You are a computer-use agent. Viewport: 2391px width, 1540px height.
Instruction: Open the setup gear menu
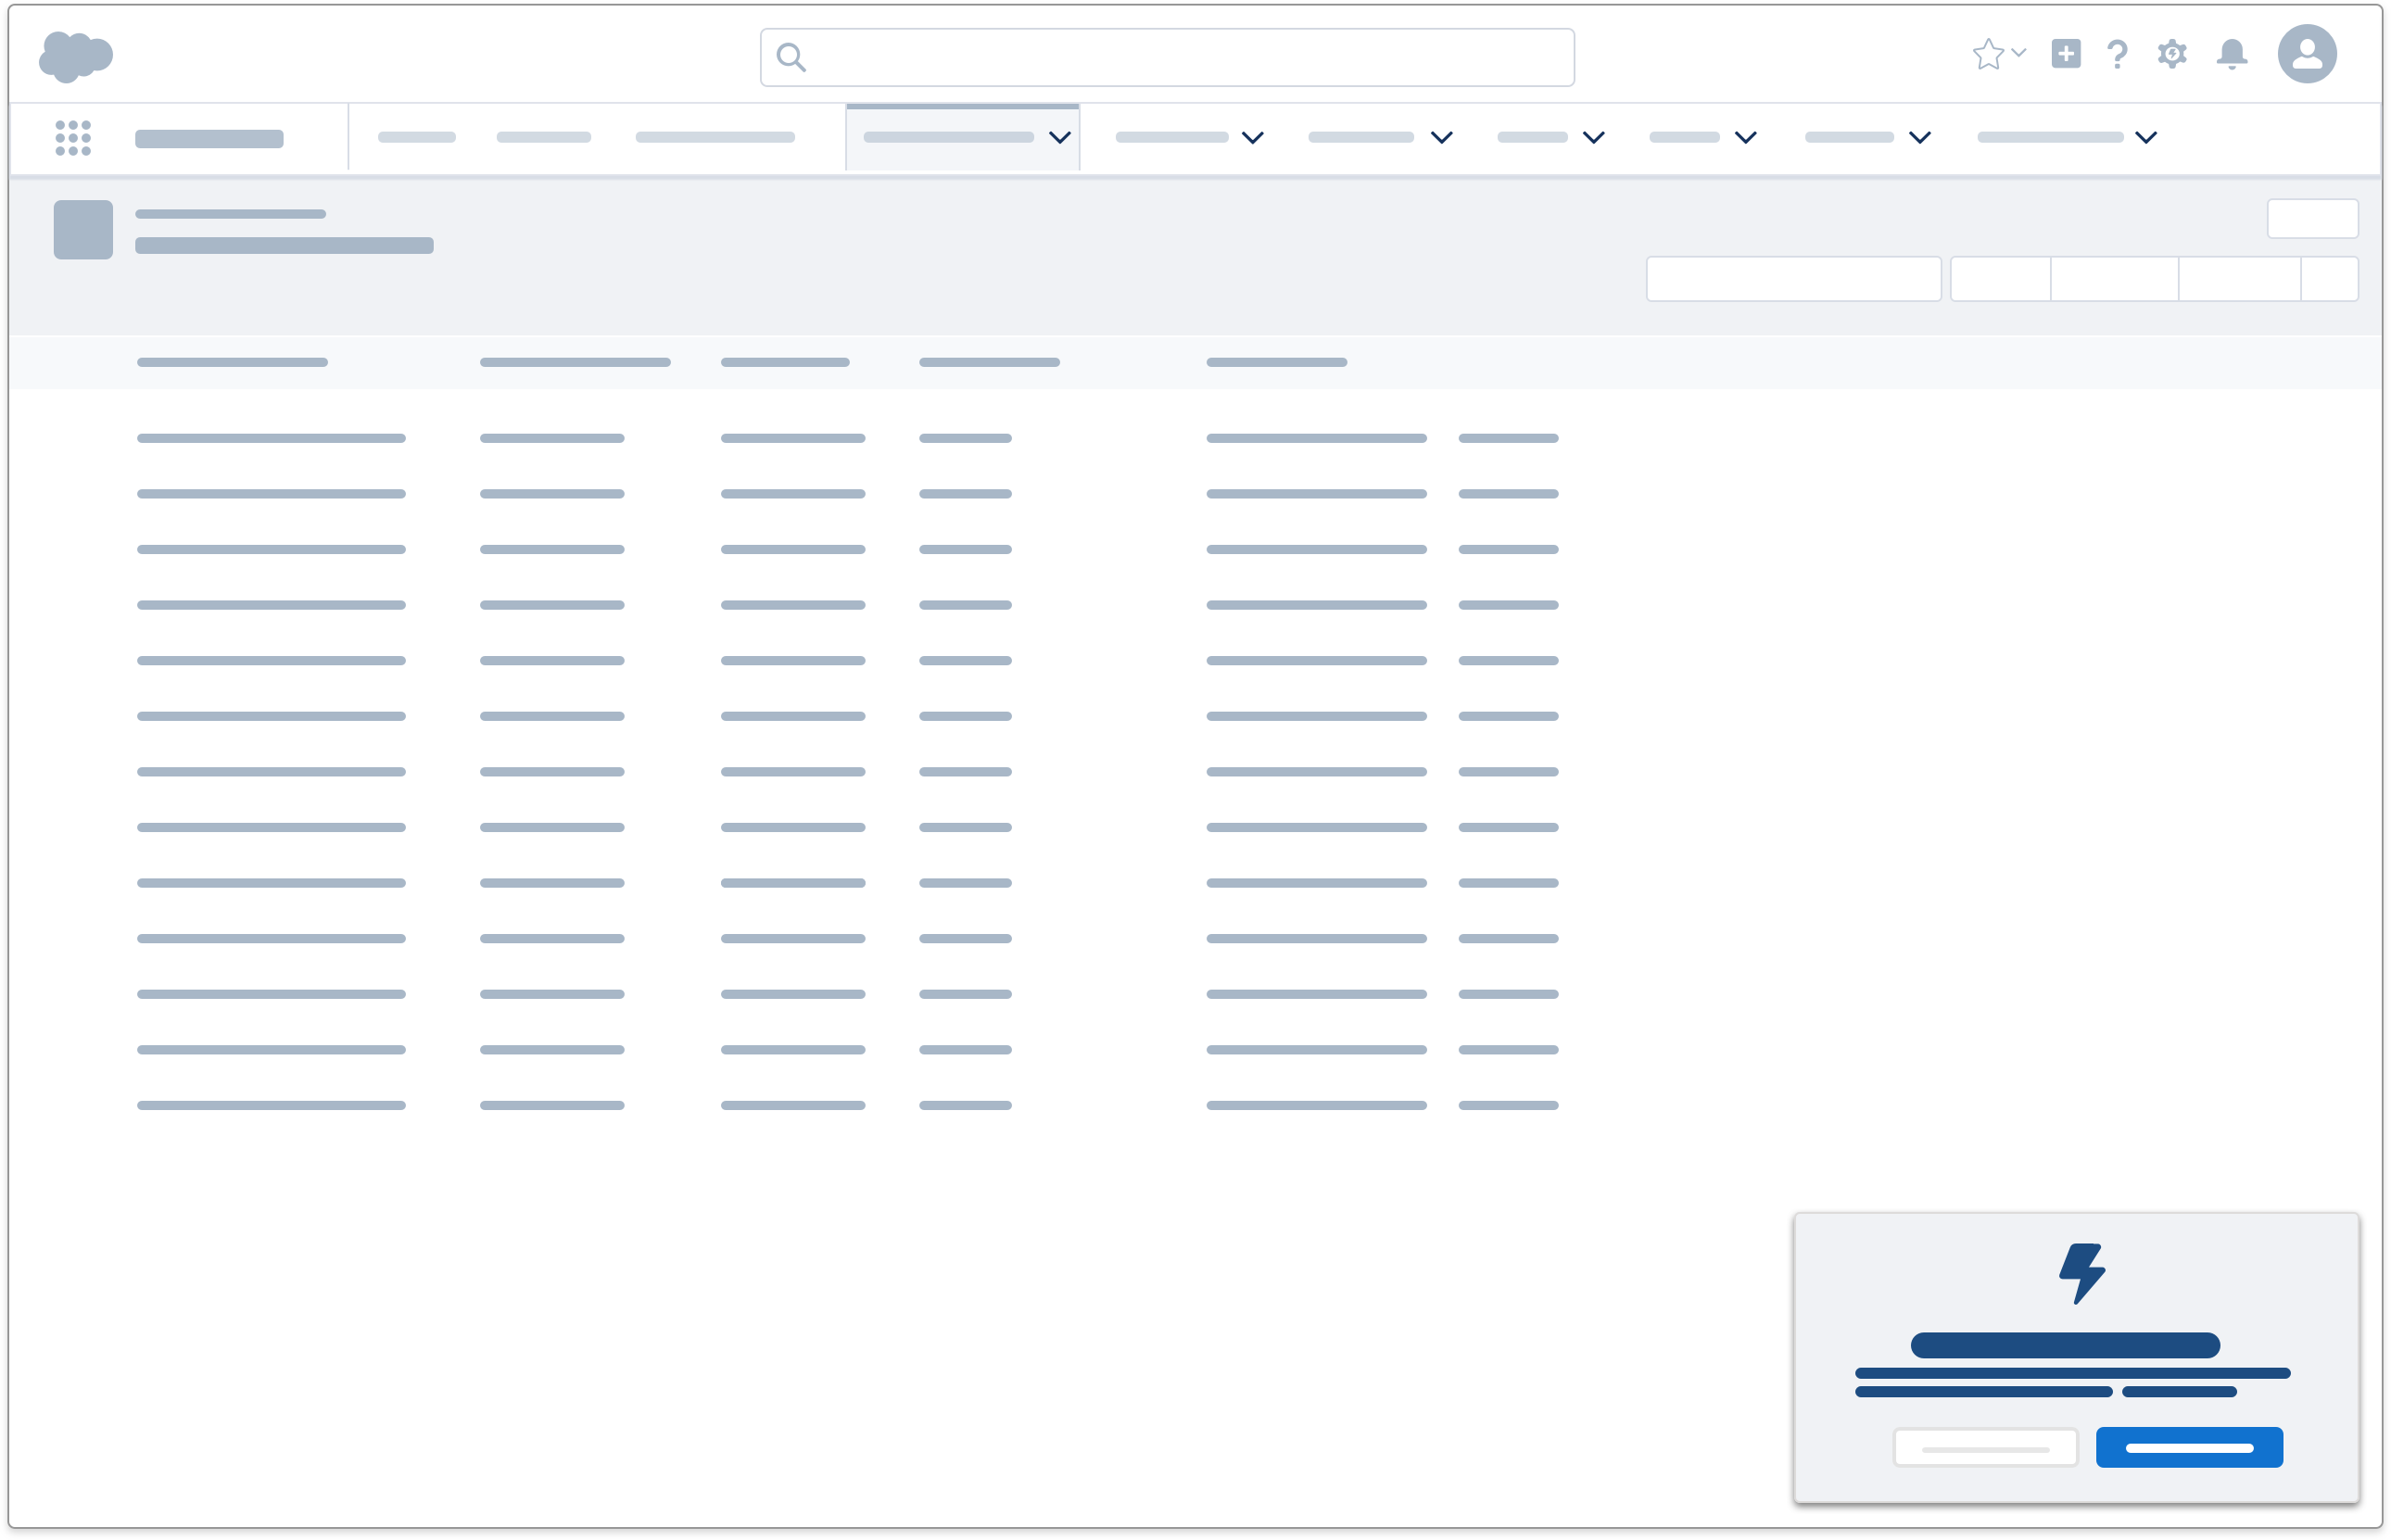pos(2172,55)
